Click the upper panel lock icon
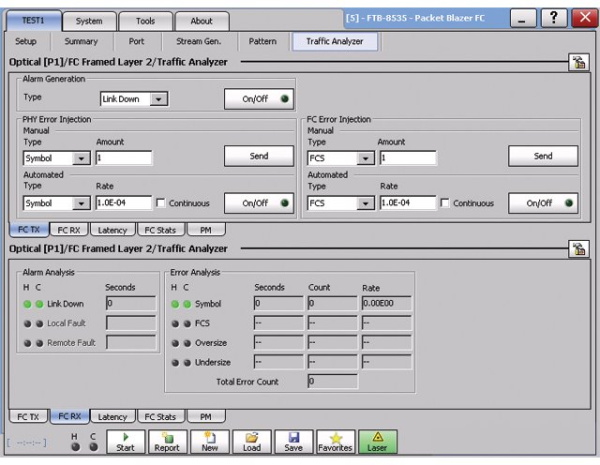 tap(577, 63)
